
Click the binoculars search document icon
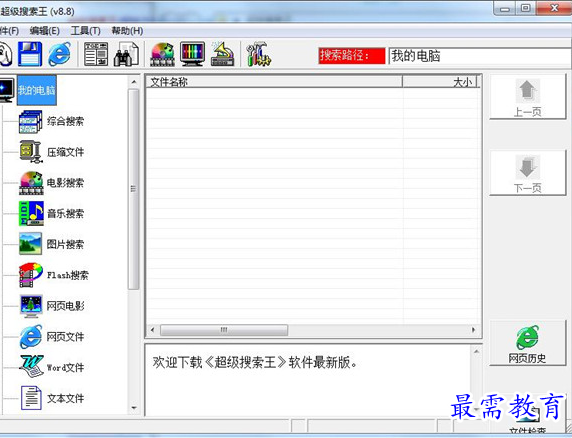click(x=126, y=54)
